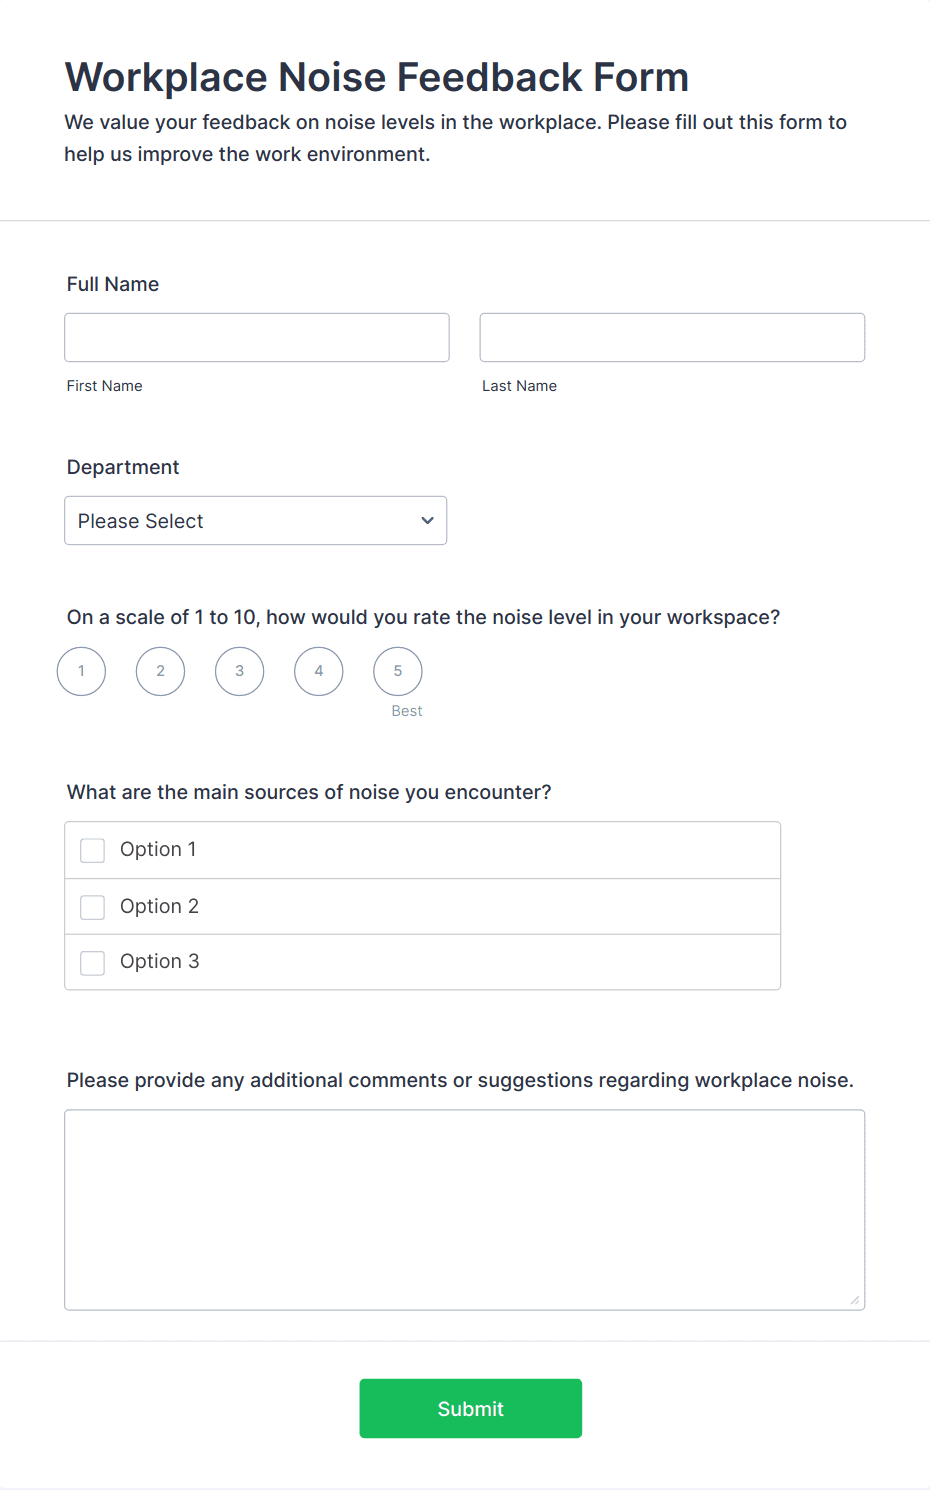Click the Department field label
The image size is (930, 1490).
click(123, 467)
